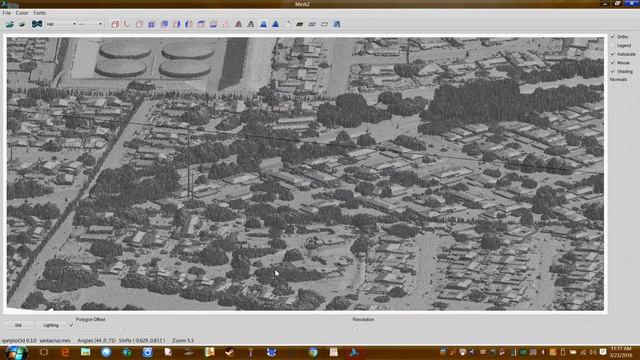Click the open data file icon
This screenshot has height=360, width=640.
(9, 24)
